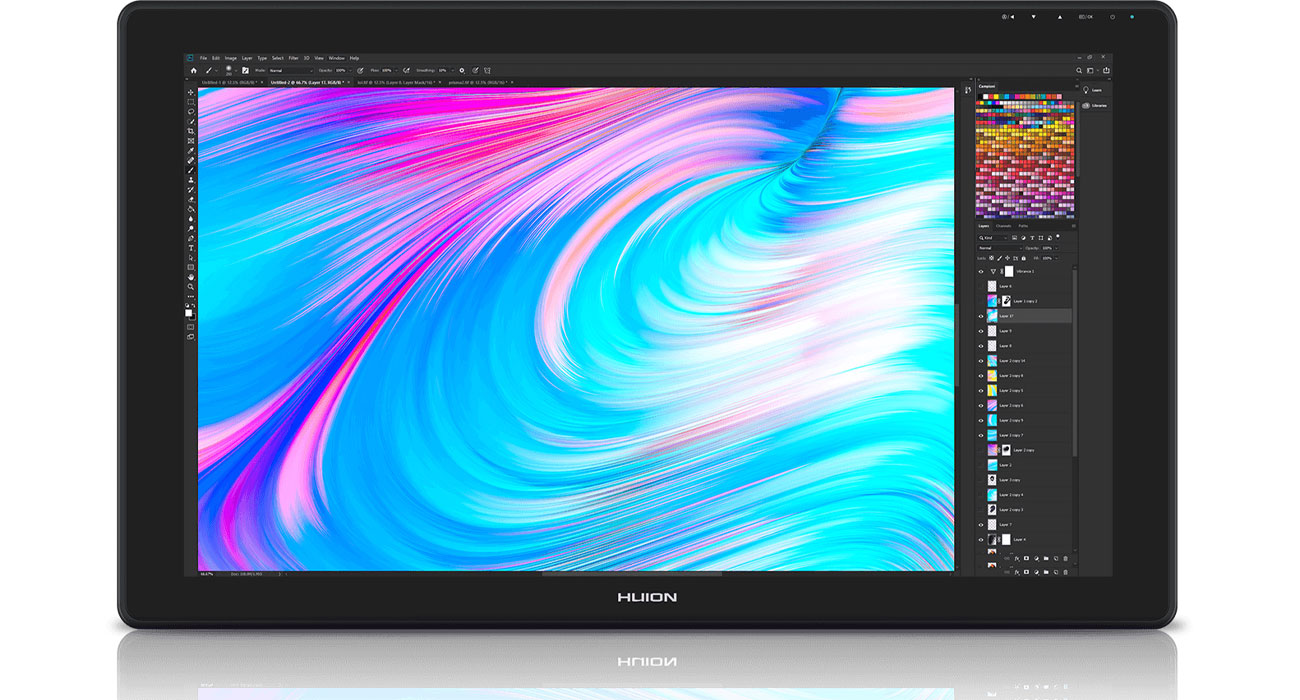Toggle visibility of Layer 17
This screenshot has width=1300, height=700.
[980, 315]
